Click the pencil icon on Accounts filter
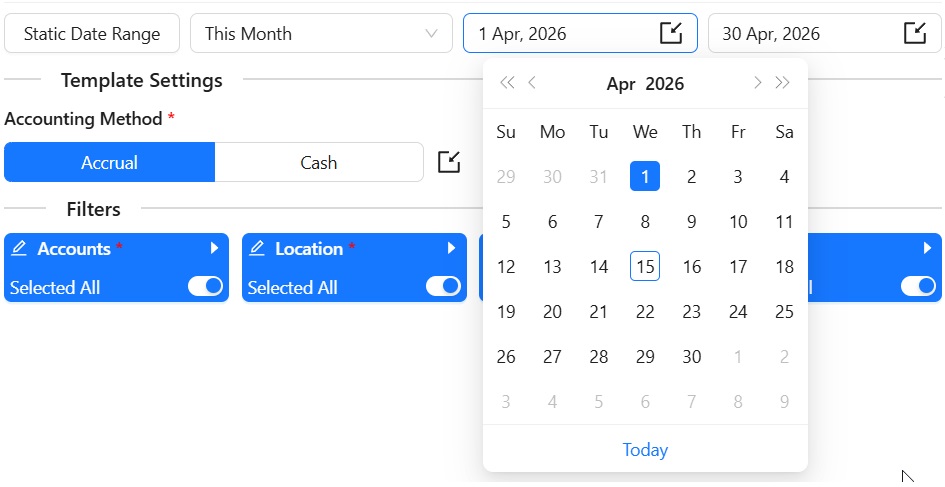 (x=19, y=248)
